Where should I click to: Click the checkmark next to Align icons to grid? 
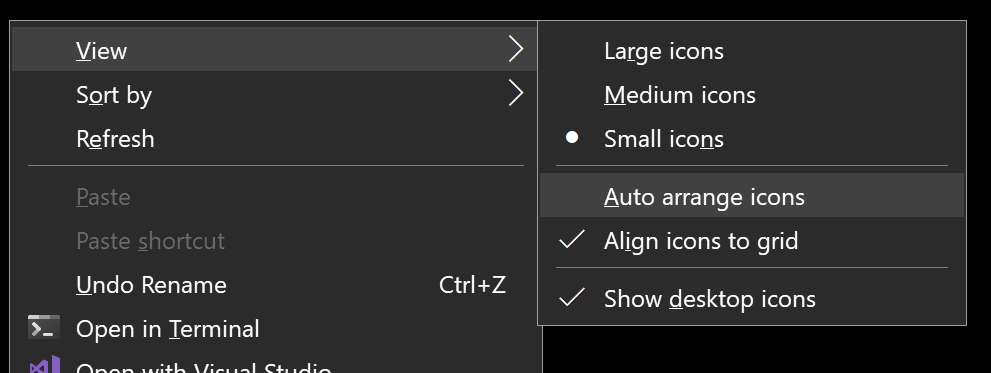point(571,240)
